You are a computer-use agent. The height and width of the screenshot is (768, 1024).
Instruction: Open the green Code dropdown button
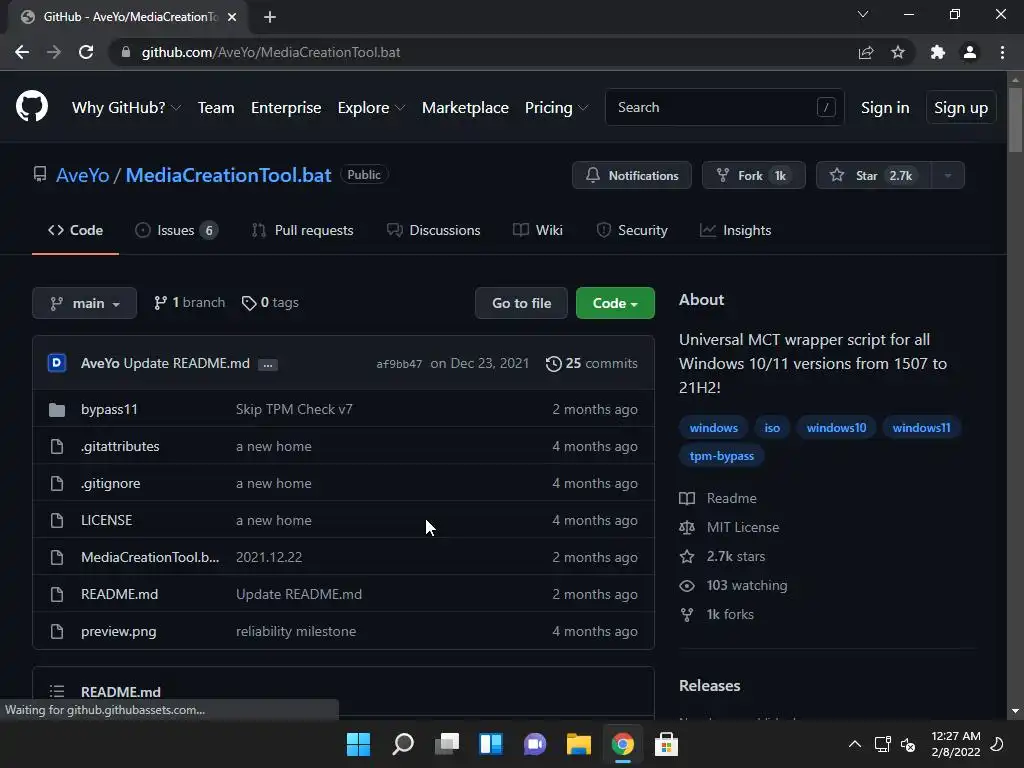(615, 303)
